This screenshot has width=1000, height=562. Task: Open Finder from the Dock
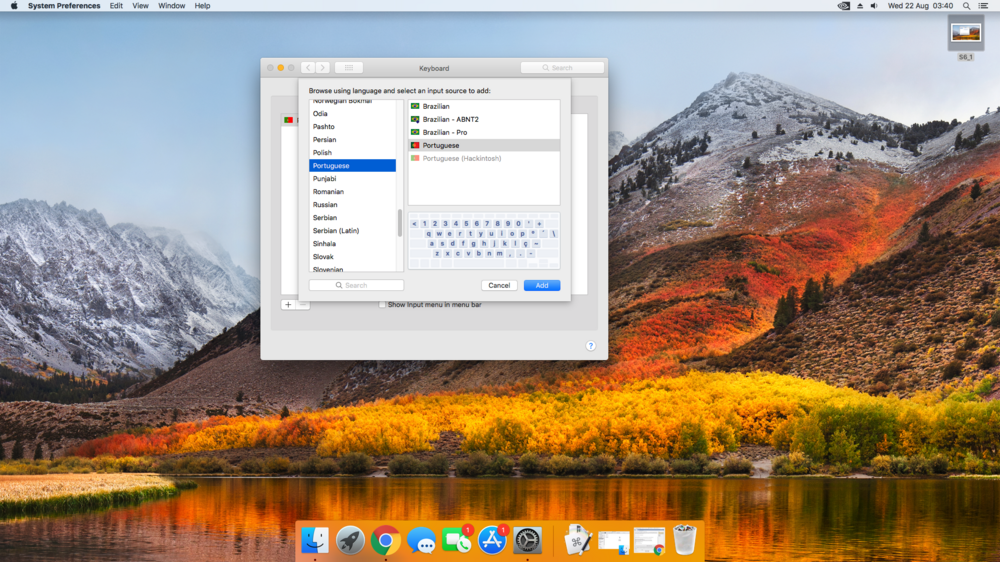[315, 541]
